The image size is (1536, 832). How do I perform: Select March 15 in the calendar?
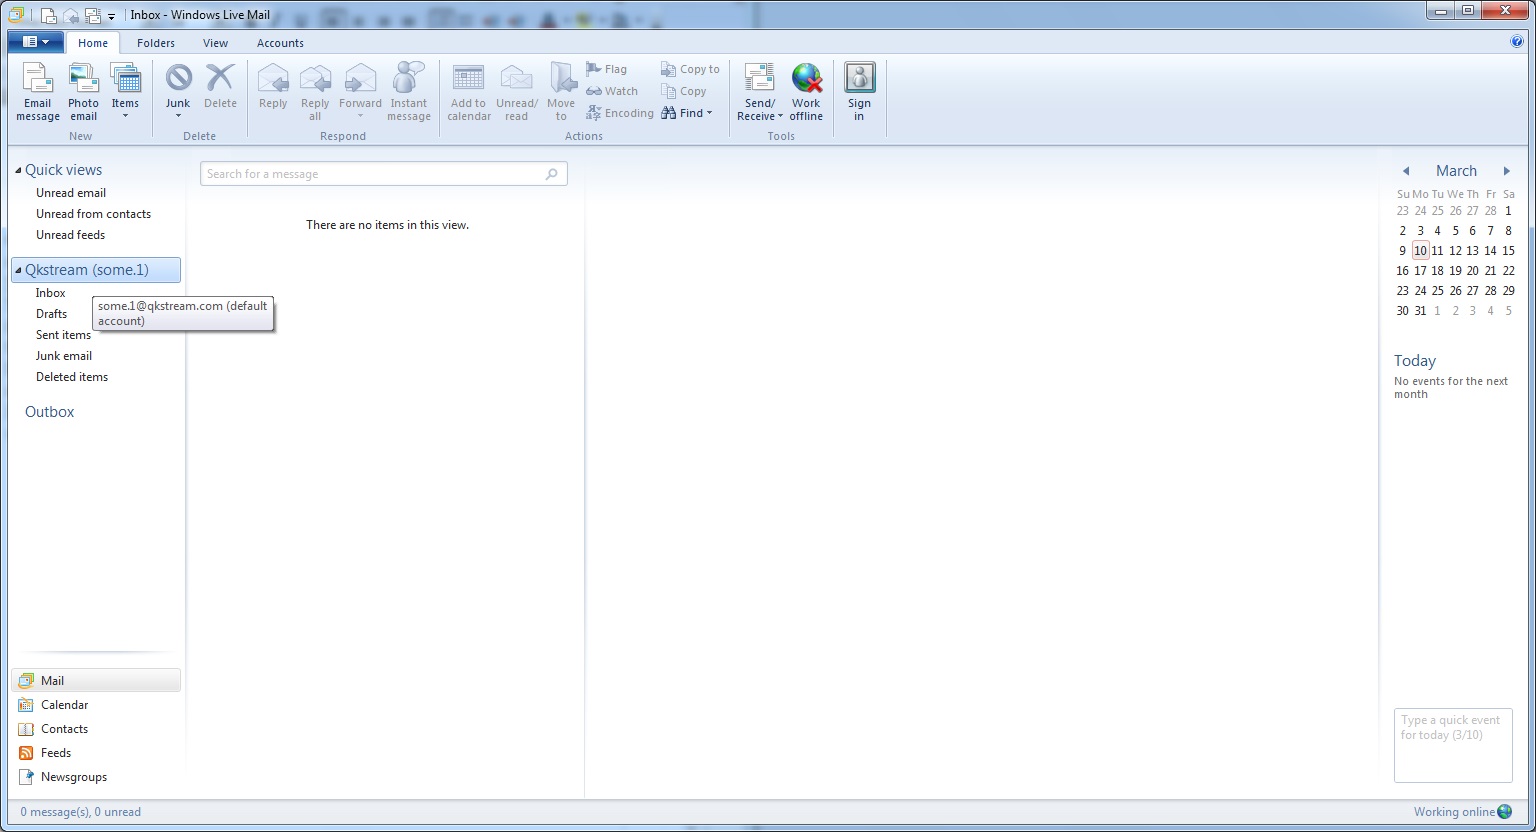coord(1508,251)
